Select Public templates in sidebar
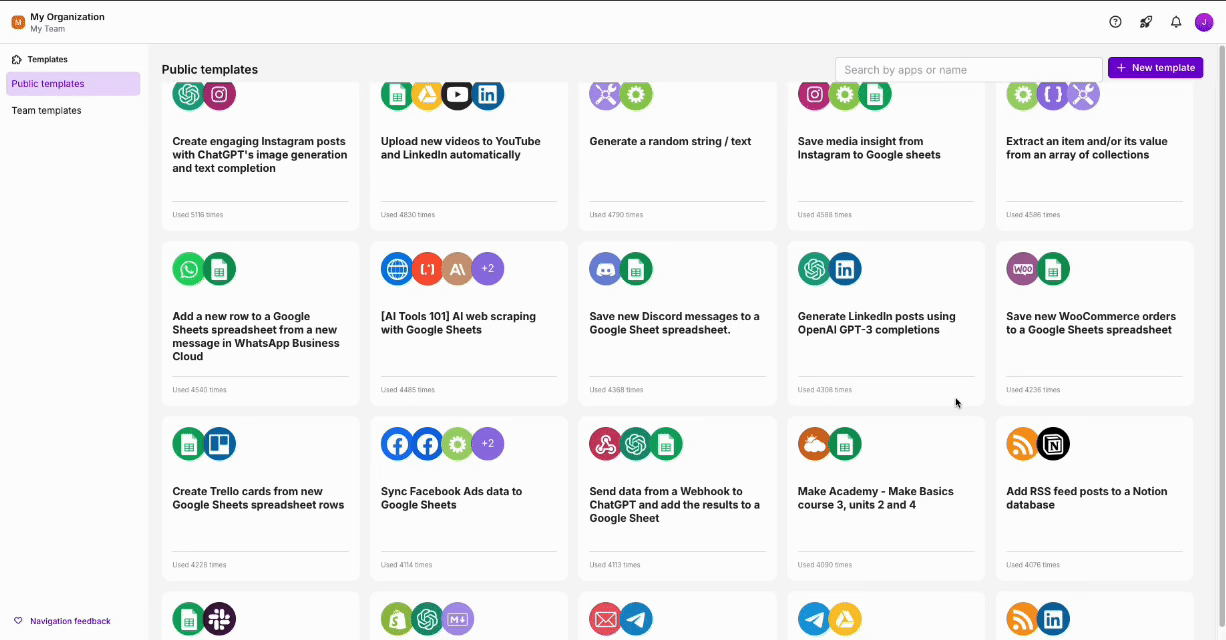 (x=73, y=84)
